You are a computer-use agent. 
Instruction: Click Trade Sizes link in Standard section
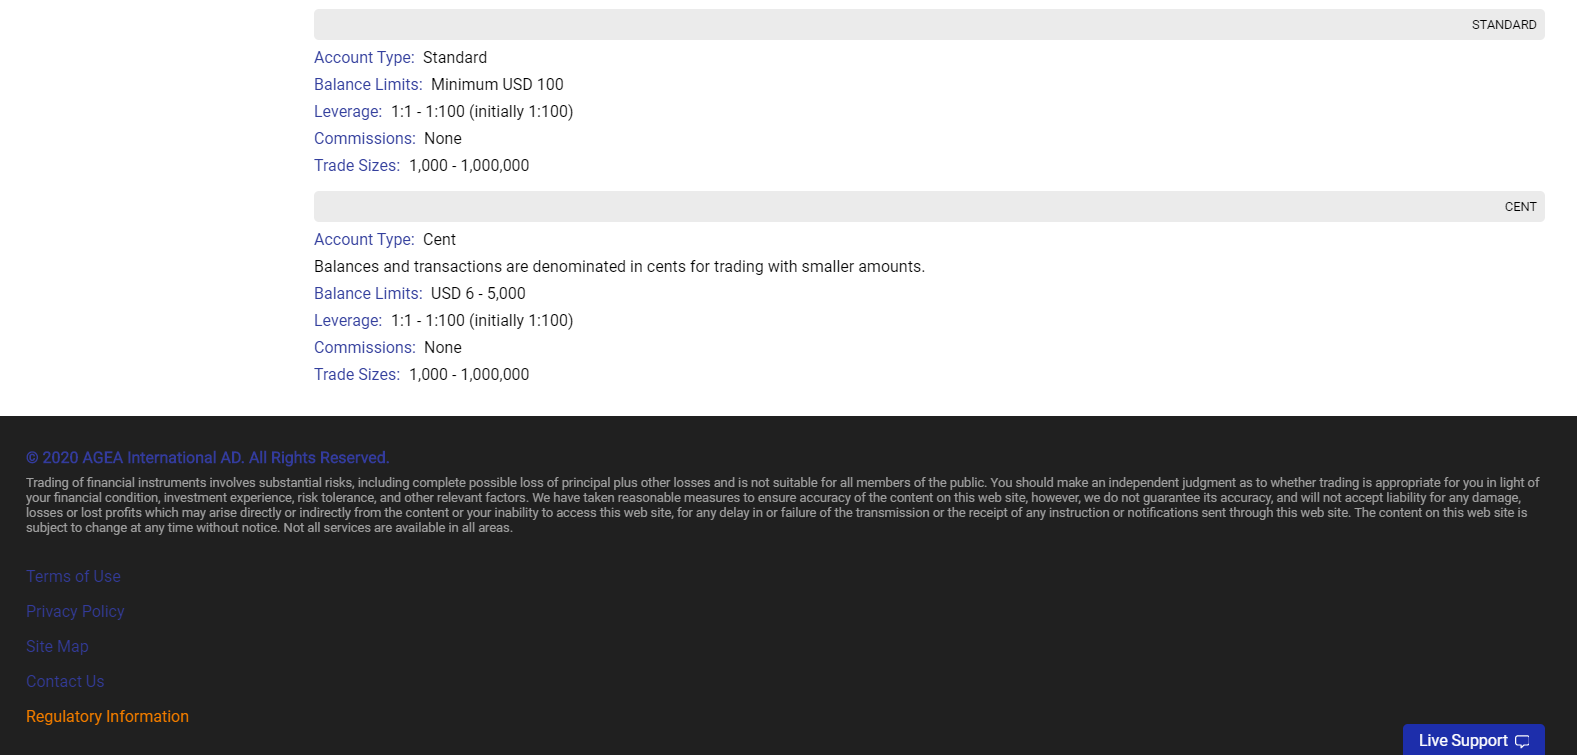pos(357,166)
